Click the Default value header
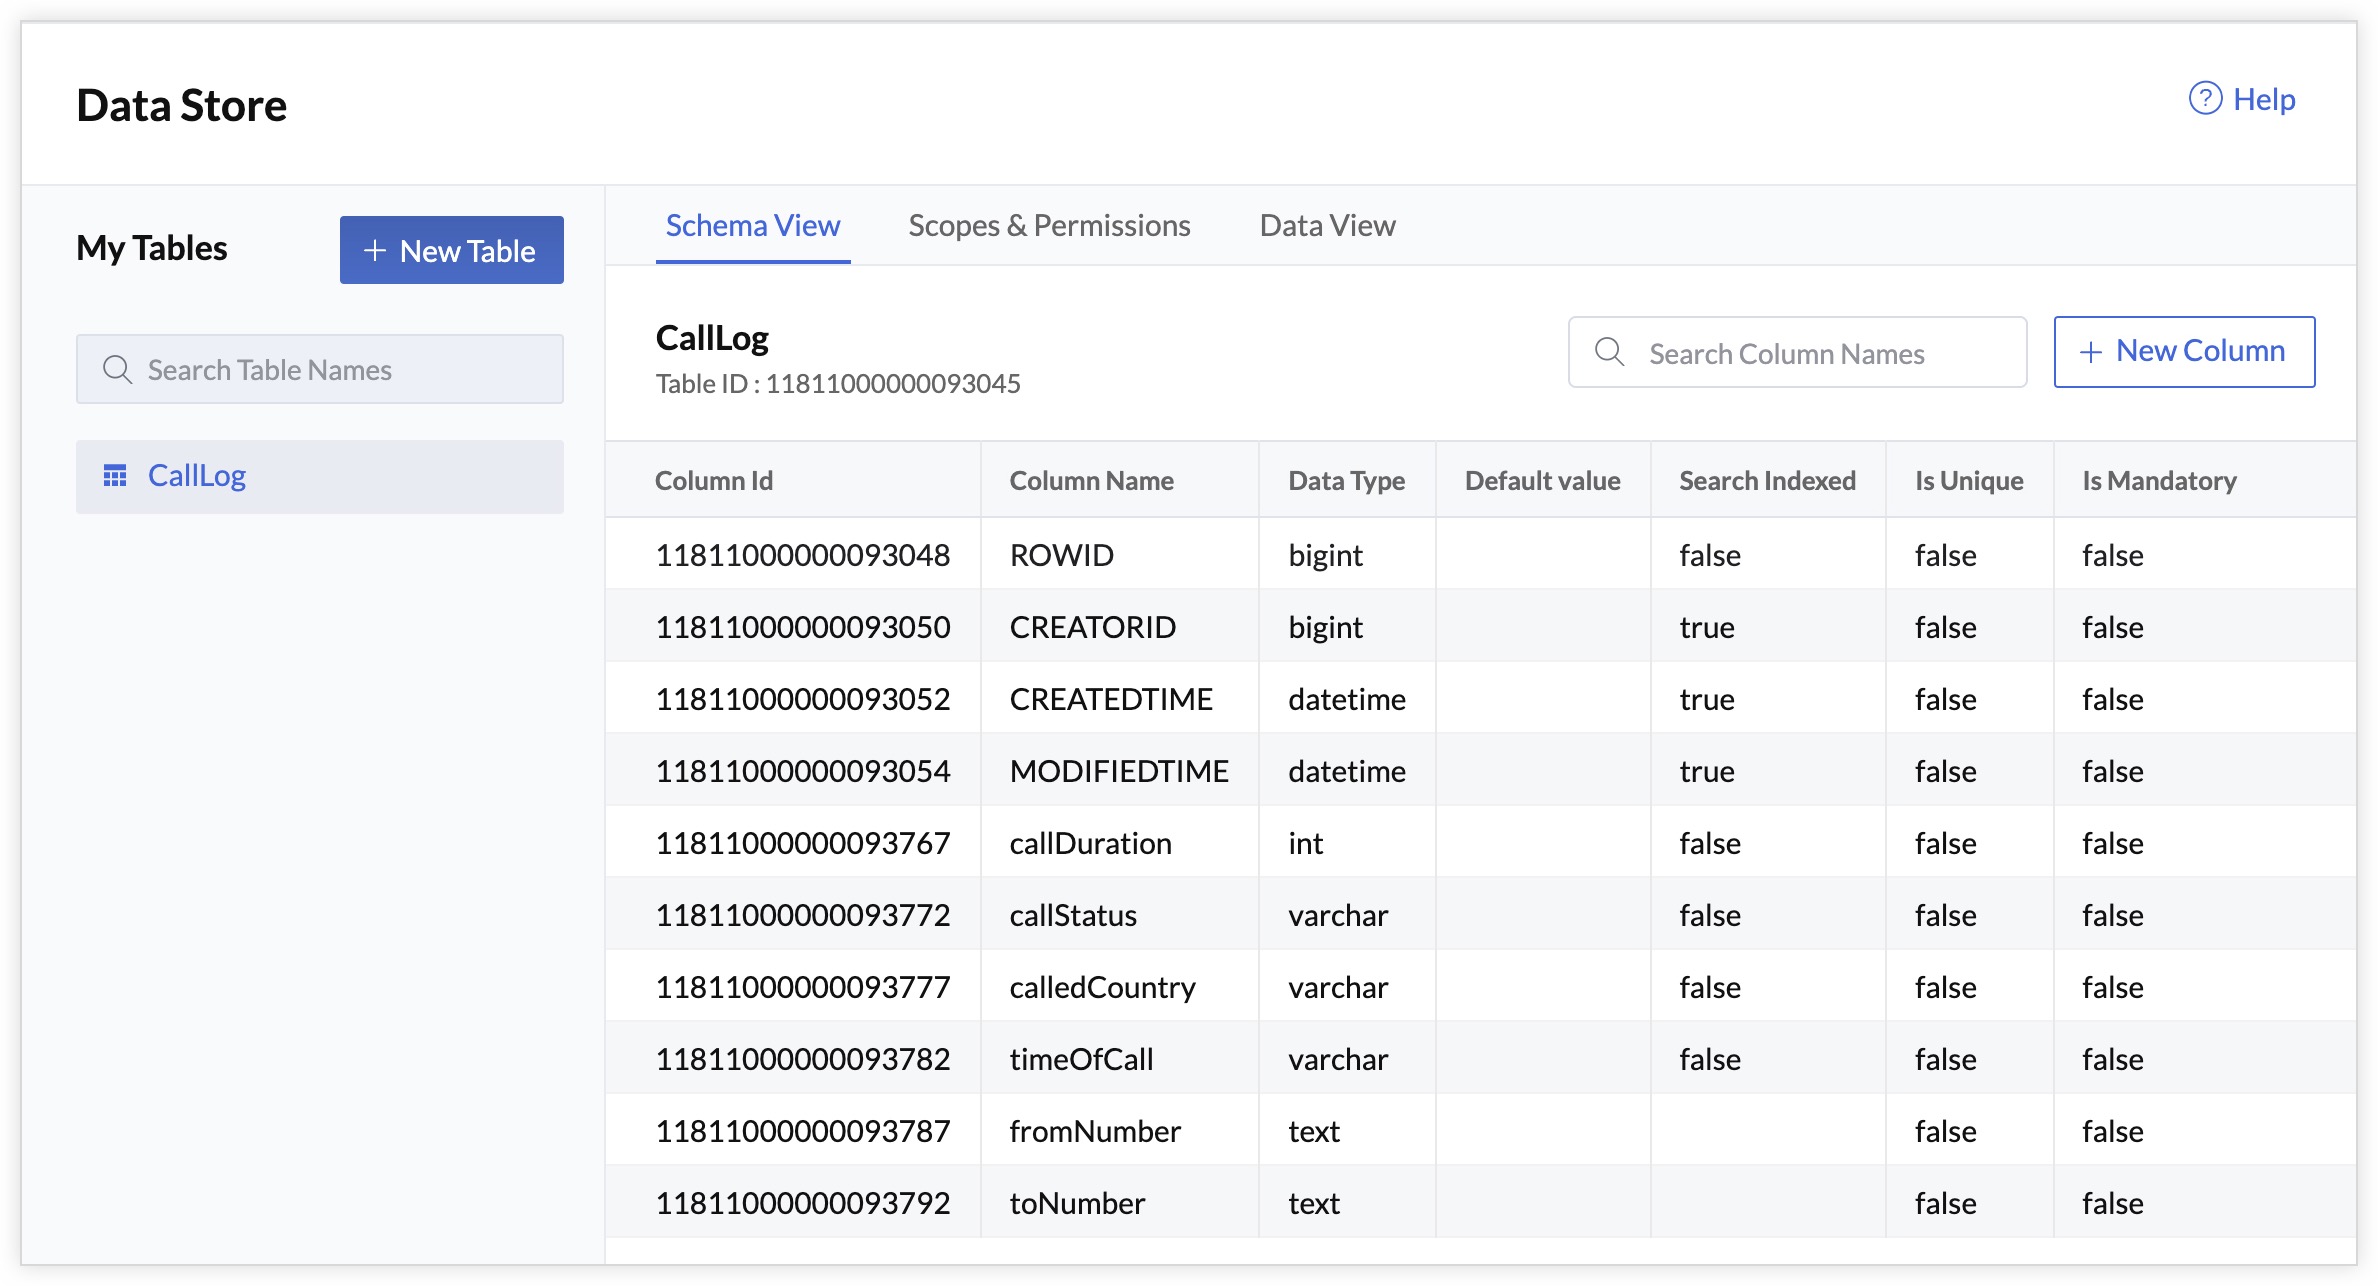The height and width of the screenshot is (1286, 2378). (1542, 481)
